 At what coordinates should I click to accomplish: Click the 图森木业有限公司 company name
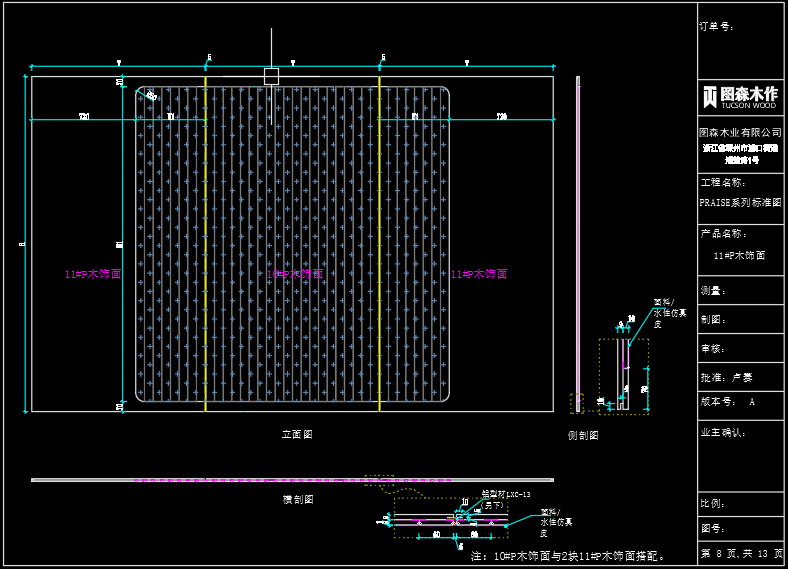(x=740, y=132)
